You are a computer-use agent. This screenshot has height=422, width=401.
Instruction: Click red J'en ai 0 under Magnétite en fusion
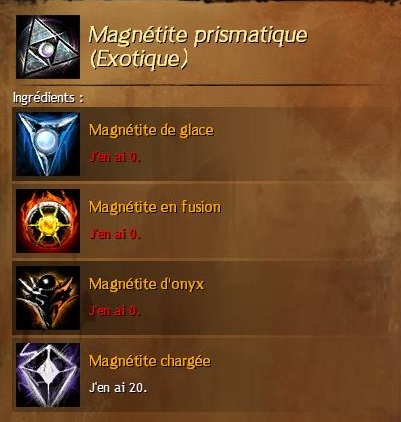tap(115, 234)
